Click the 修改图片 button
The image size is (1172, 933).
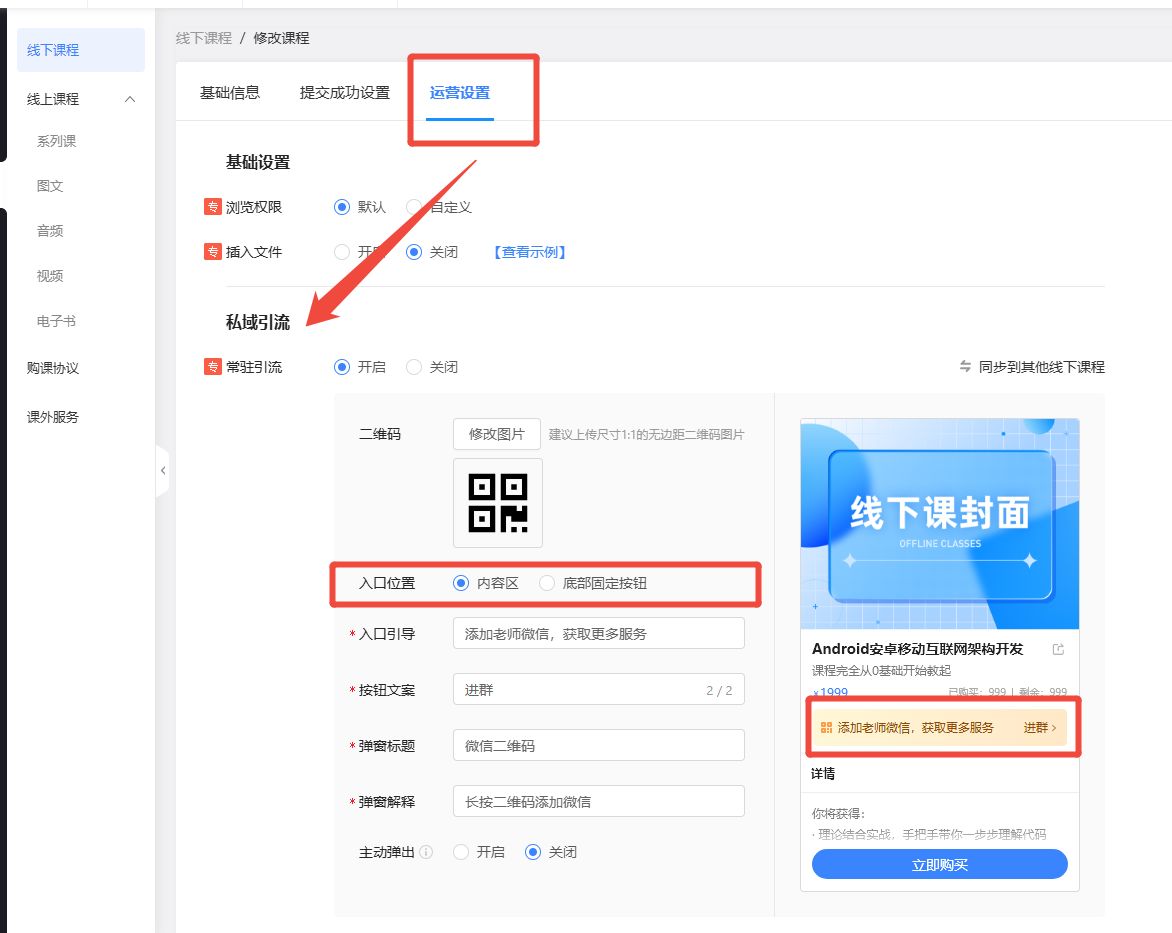[x=497, y=434]
